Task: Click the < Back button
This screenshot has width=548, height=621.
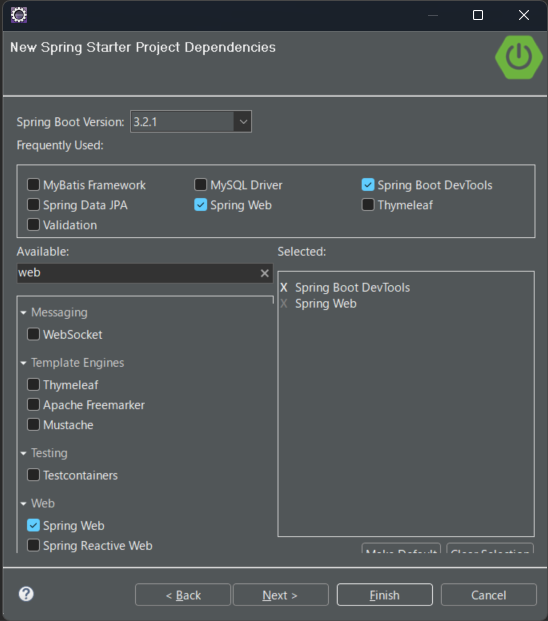Action: point(183,595)
